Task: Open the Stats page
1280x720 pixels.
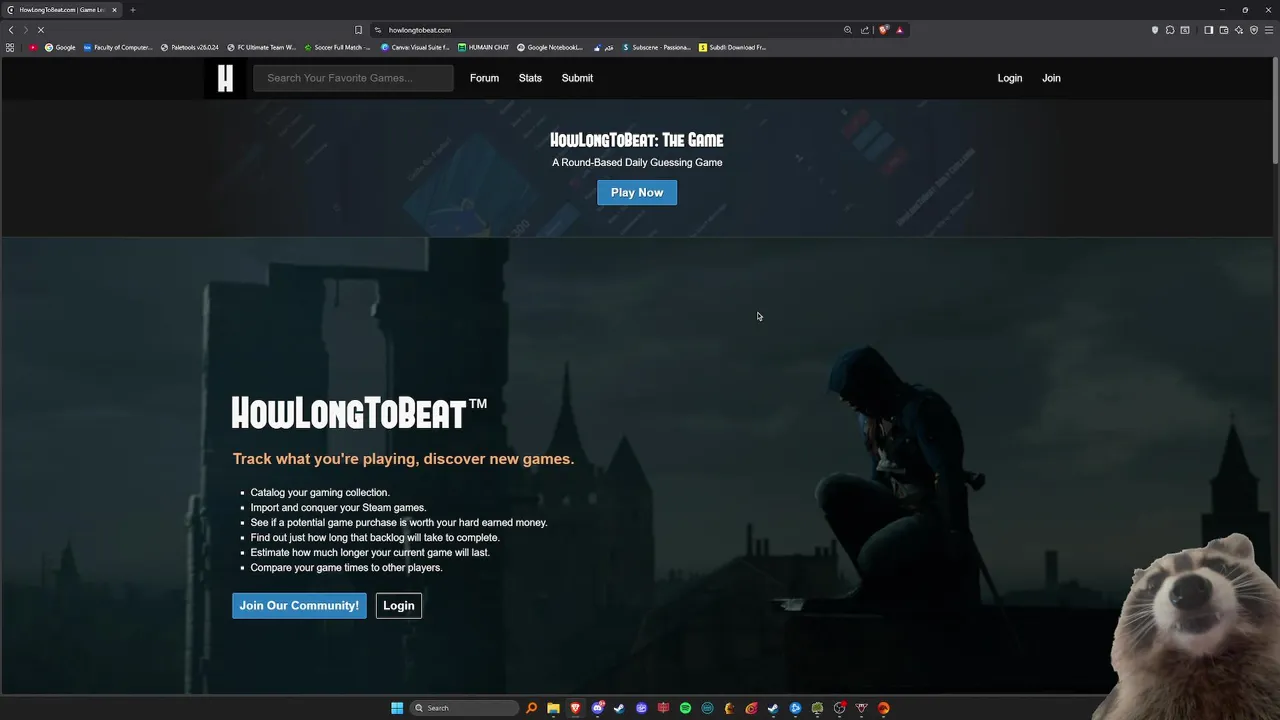Action: pos(530,78)
